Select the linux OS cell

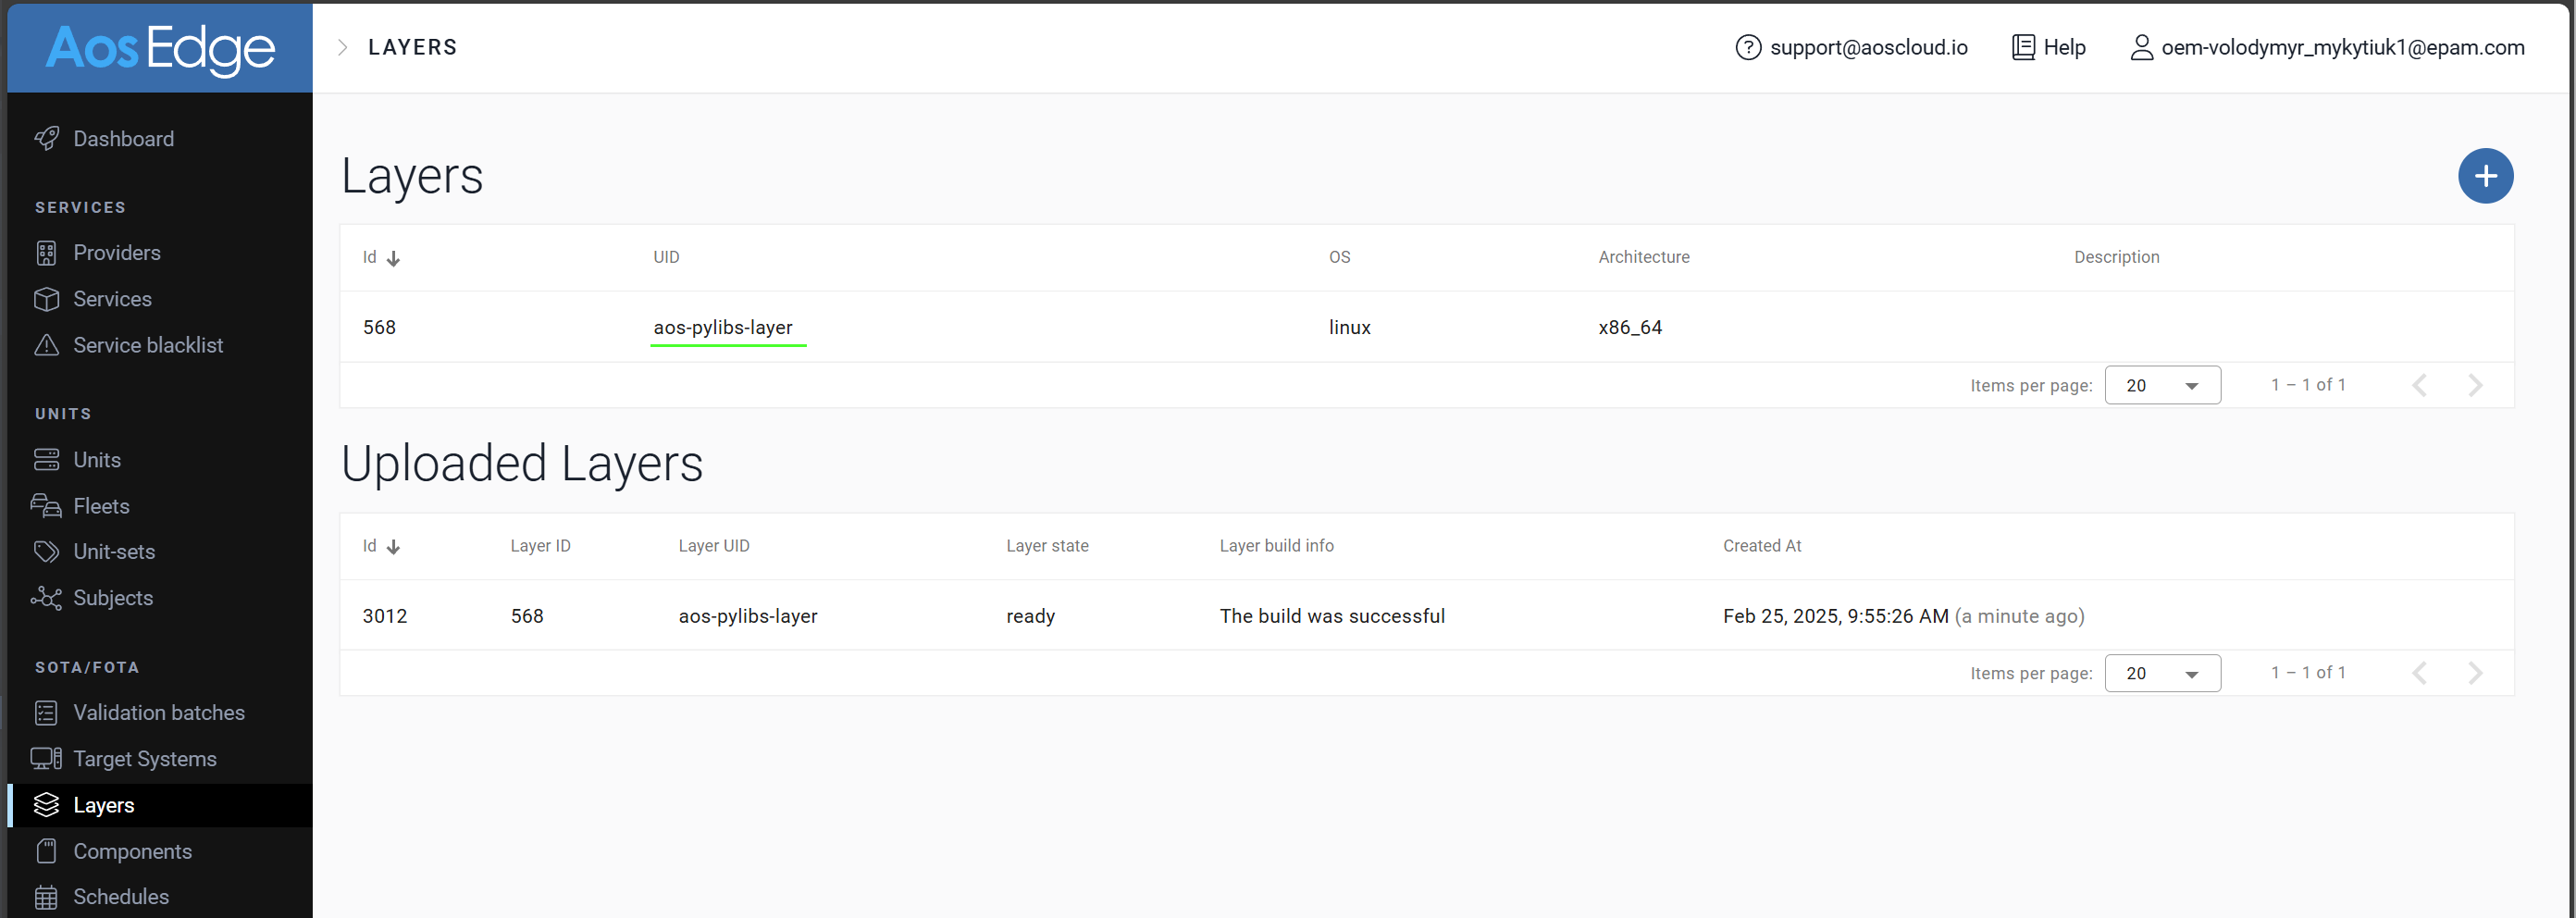(1349, 328)
